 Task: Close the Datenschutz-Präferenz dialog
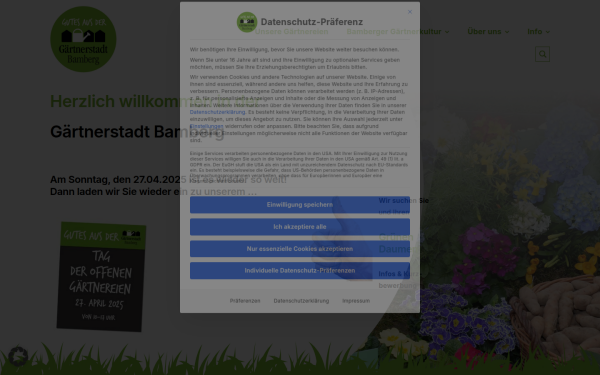pyautogui.click(x=410, y=12)
